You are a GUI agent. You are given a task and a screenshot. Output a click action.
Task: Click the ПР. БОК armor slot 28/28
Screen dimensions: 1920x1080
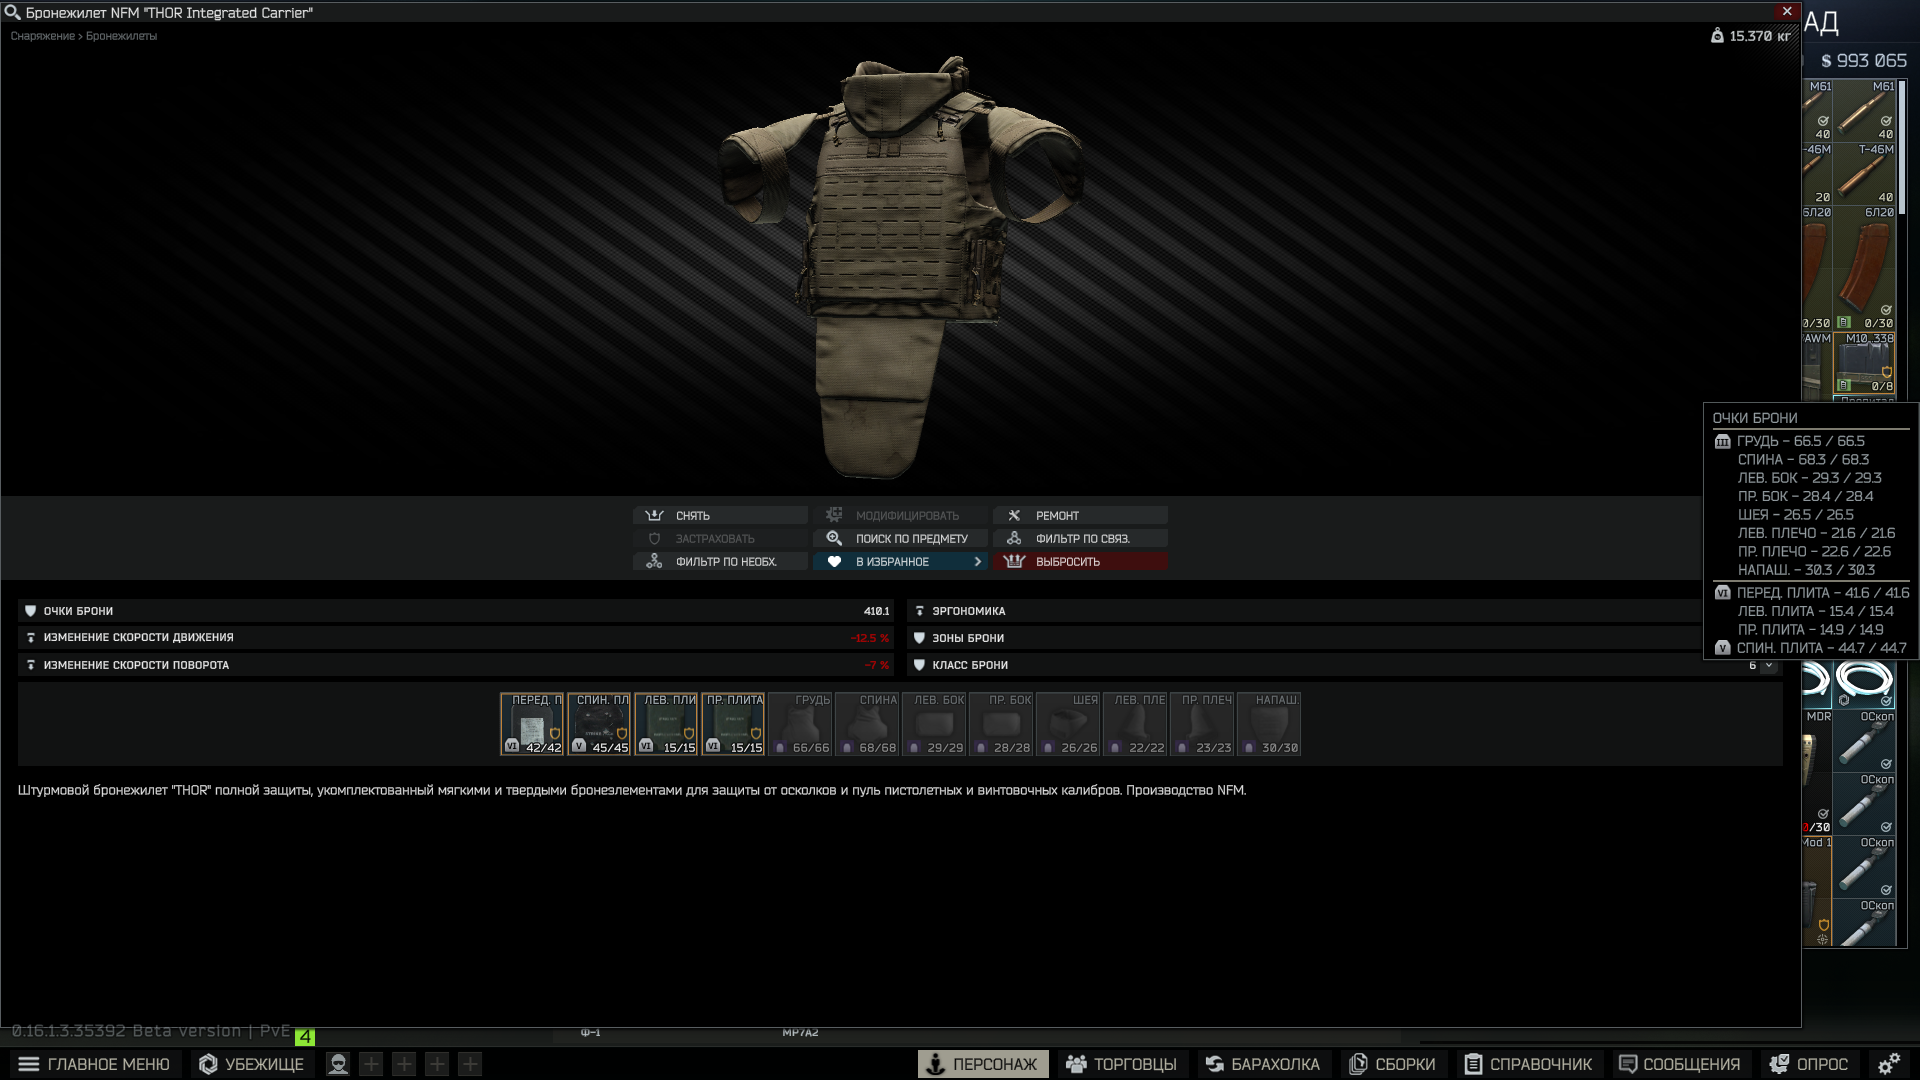click(1001, 724)
